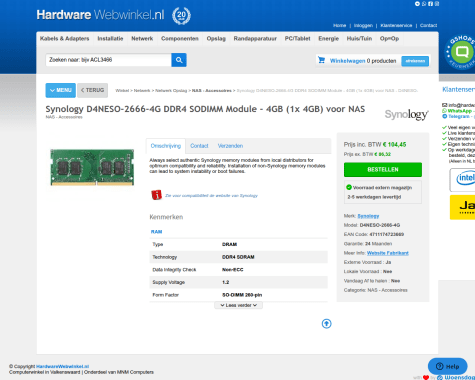Open the Op=Op menu
The height and width of the screenshot is (380, 475).
[x=389, y=39]
